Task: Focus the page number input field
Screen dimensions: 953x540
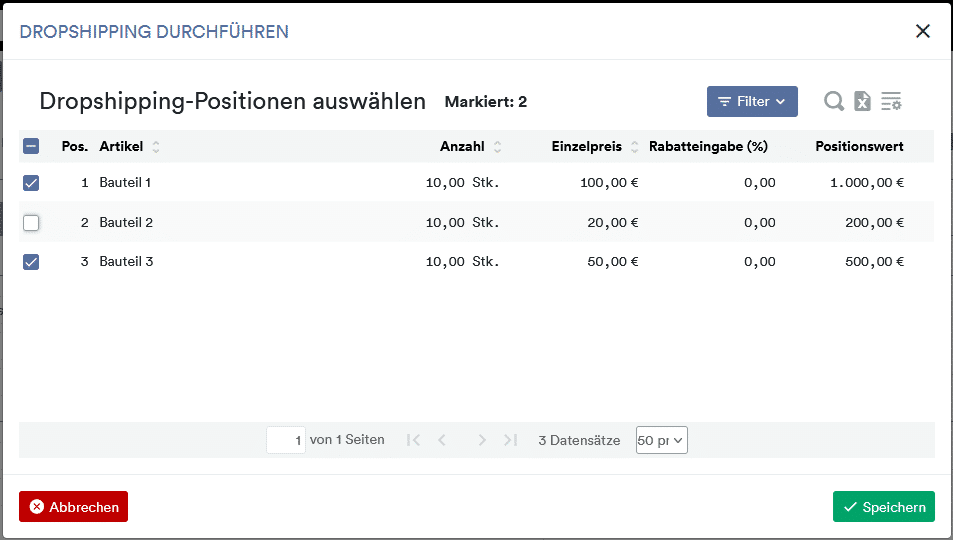Action: coord(286,440)
